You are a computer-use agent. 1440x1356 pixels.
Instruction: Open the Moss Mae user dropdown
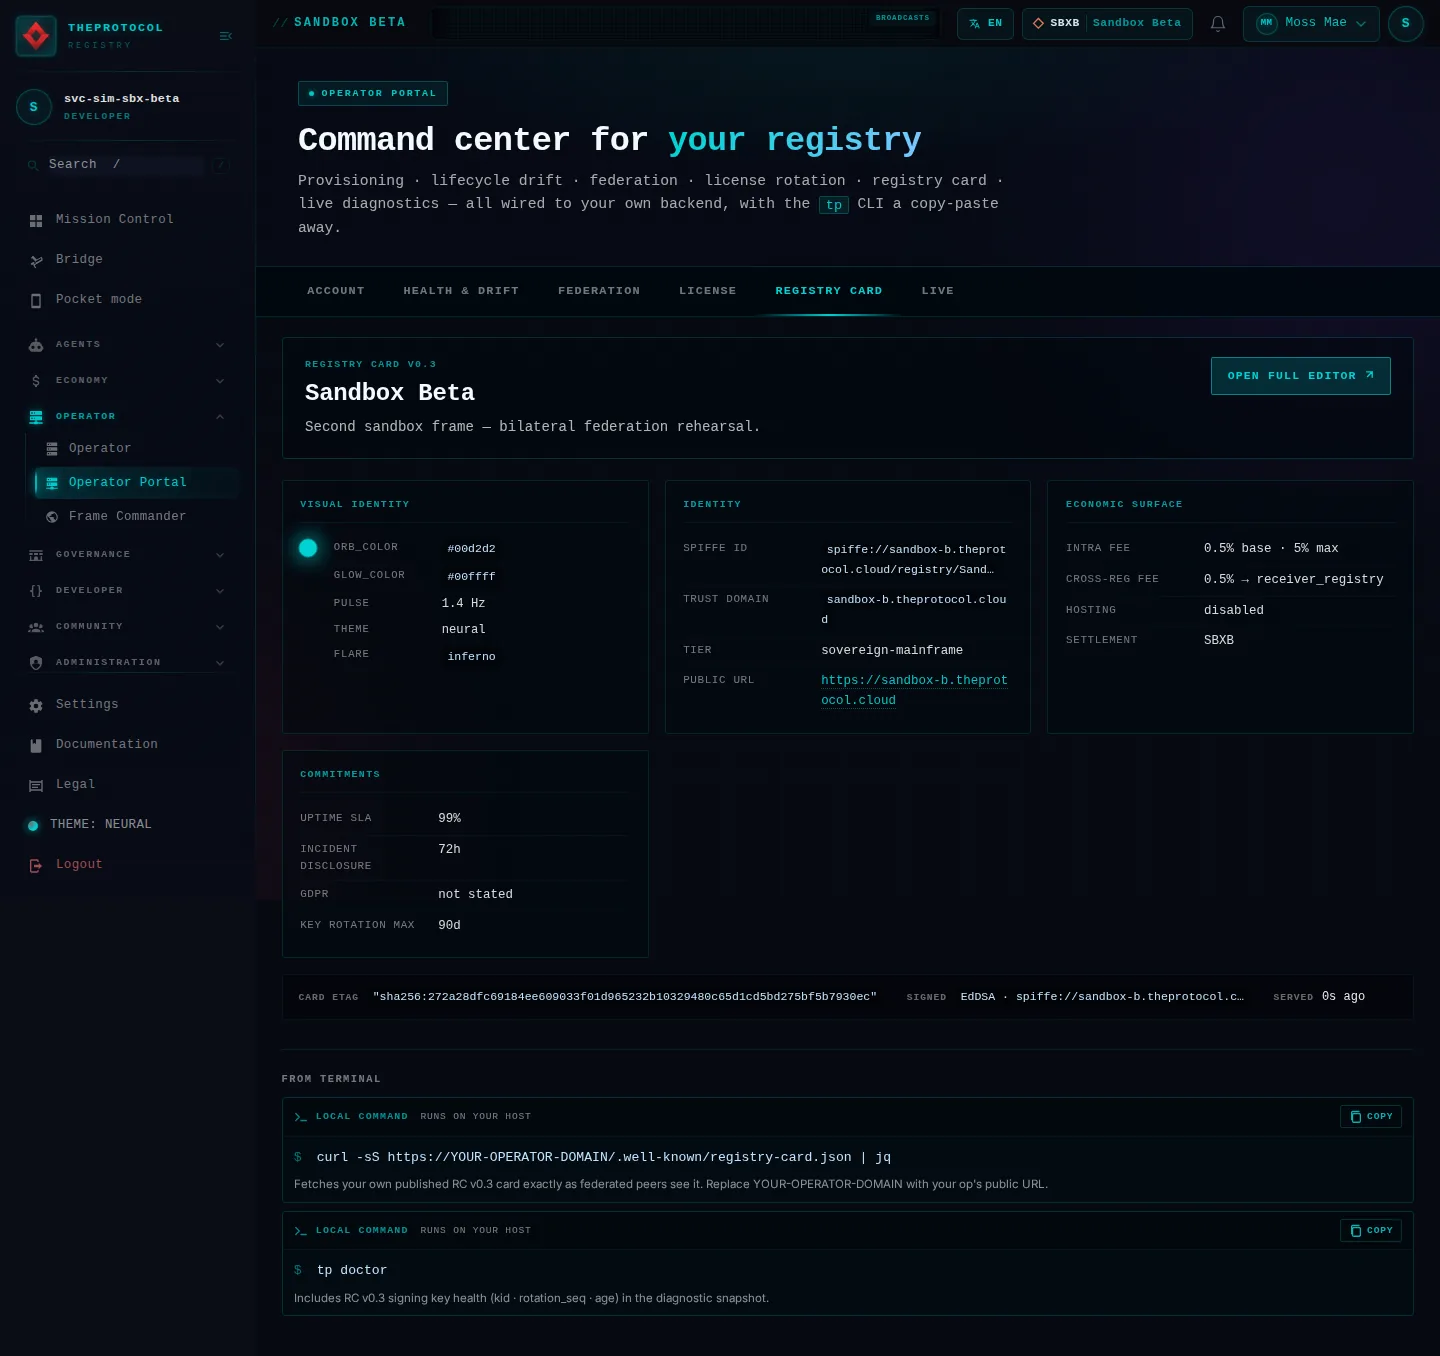click(1311, 24)
